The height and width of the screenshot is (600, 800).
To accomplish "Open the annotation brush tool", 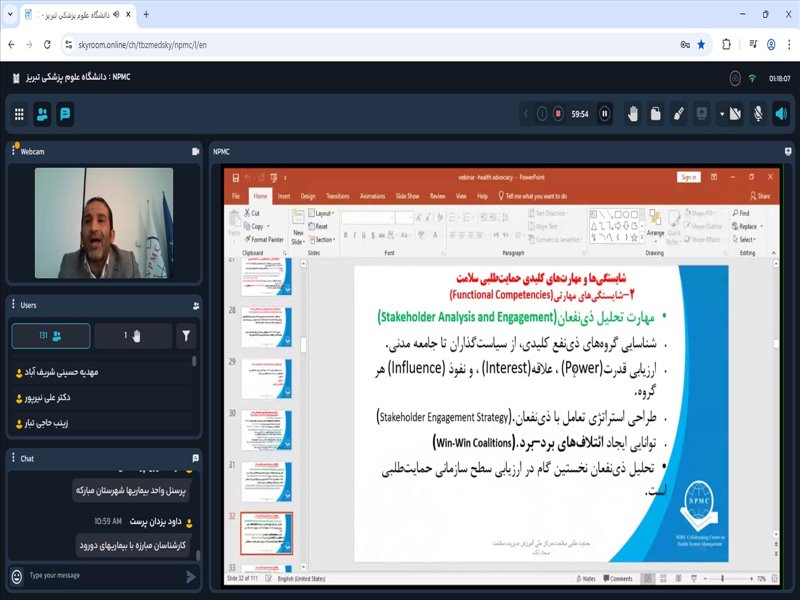I will click(x=678, y=113).
